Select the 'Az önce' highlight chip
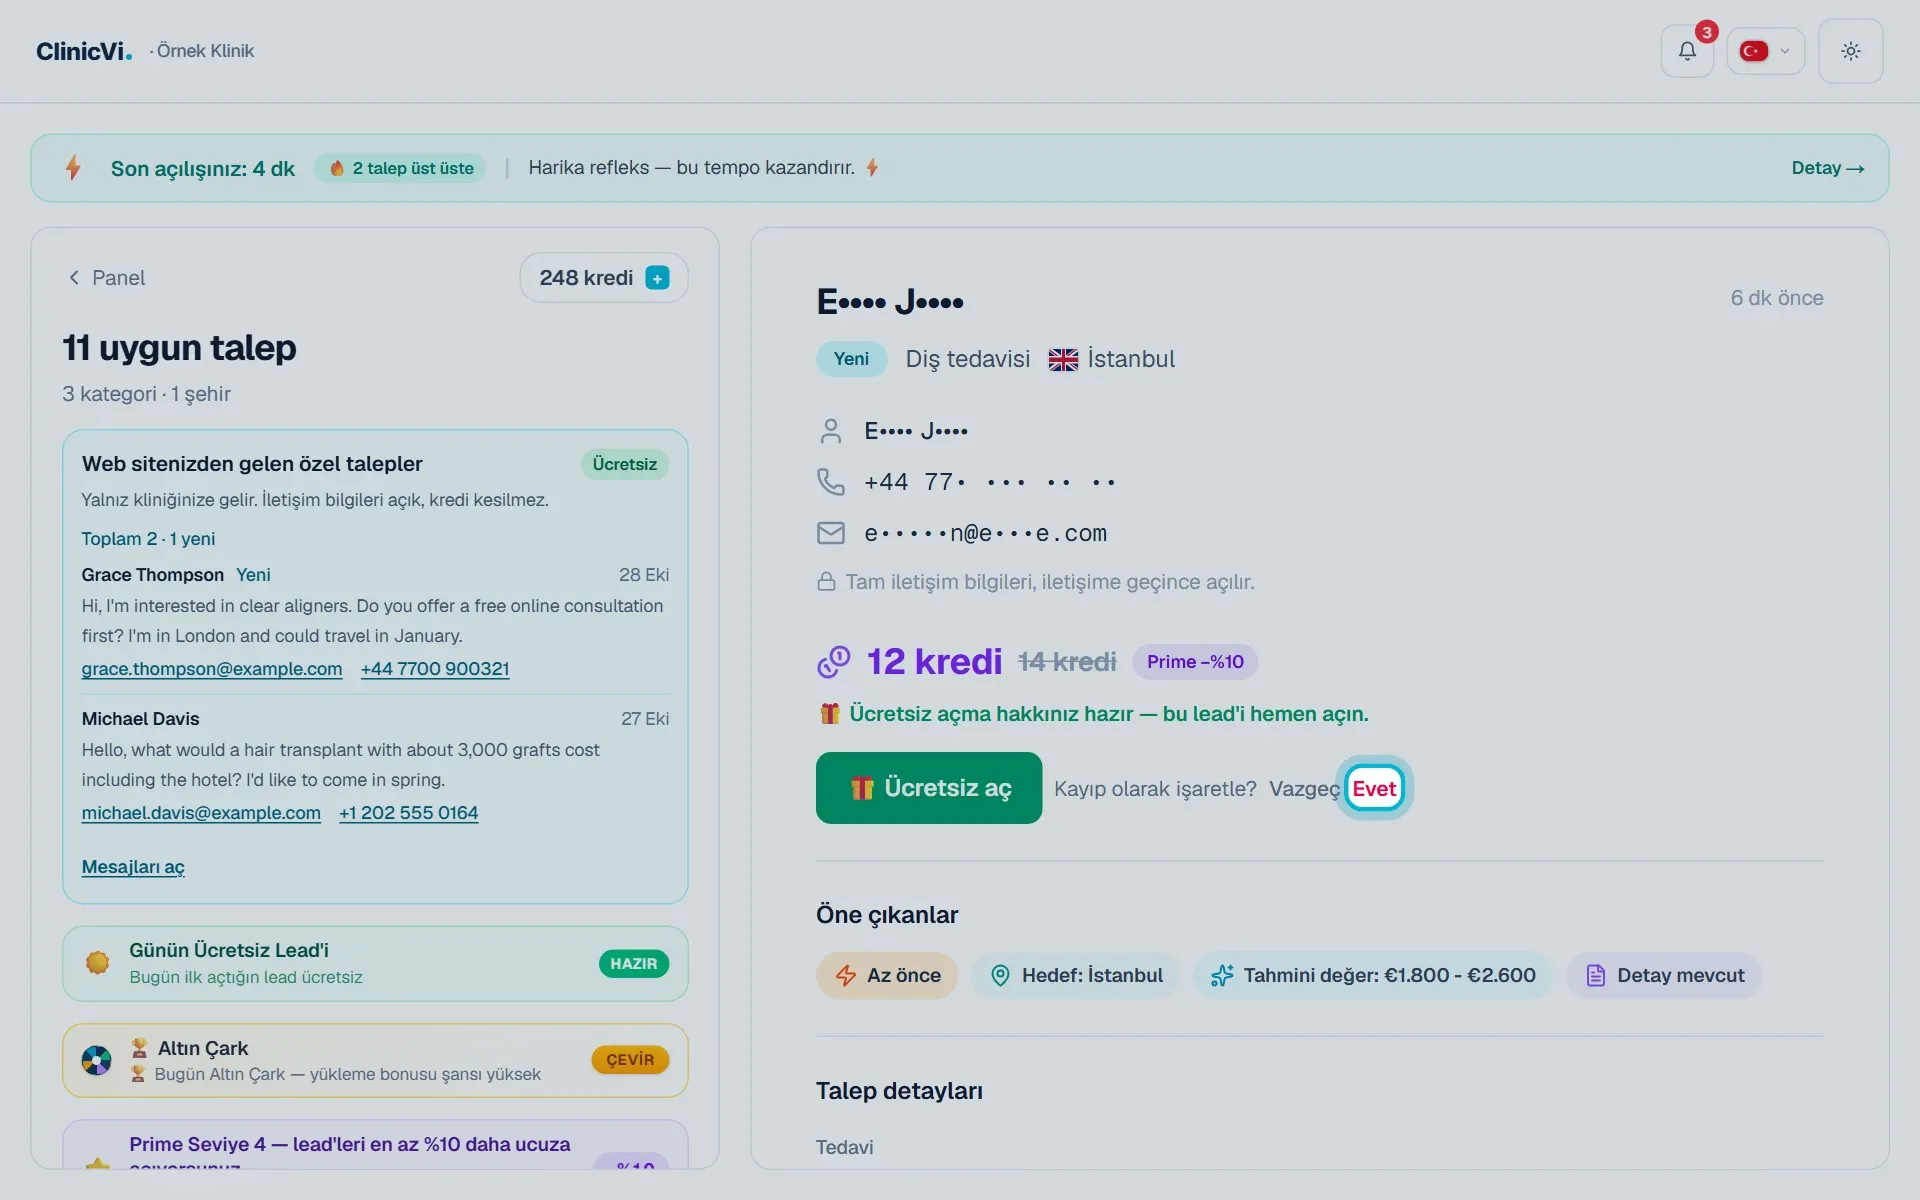Screen dimensions: 1920x1200 [x=887, y=976]
